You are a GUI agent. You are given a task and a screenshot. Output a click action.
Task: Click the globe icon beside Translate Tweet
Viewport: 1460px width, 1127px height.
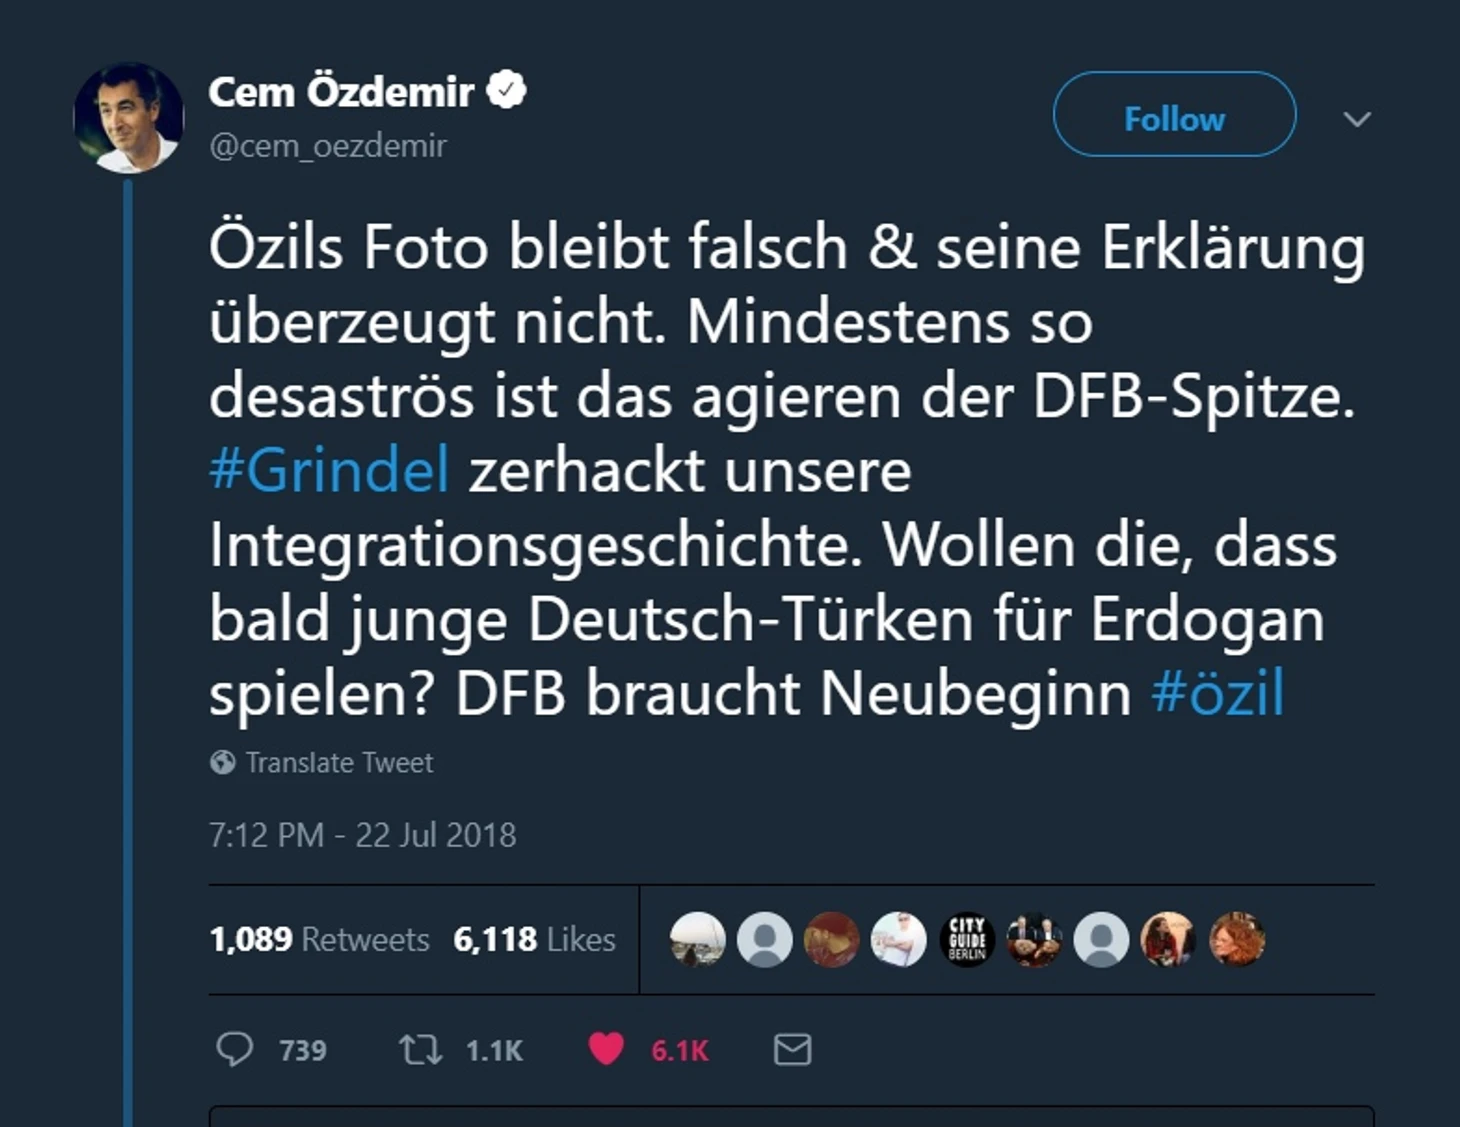(x=222, y=763)
